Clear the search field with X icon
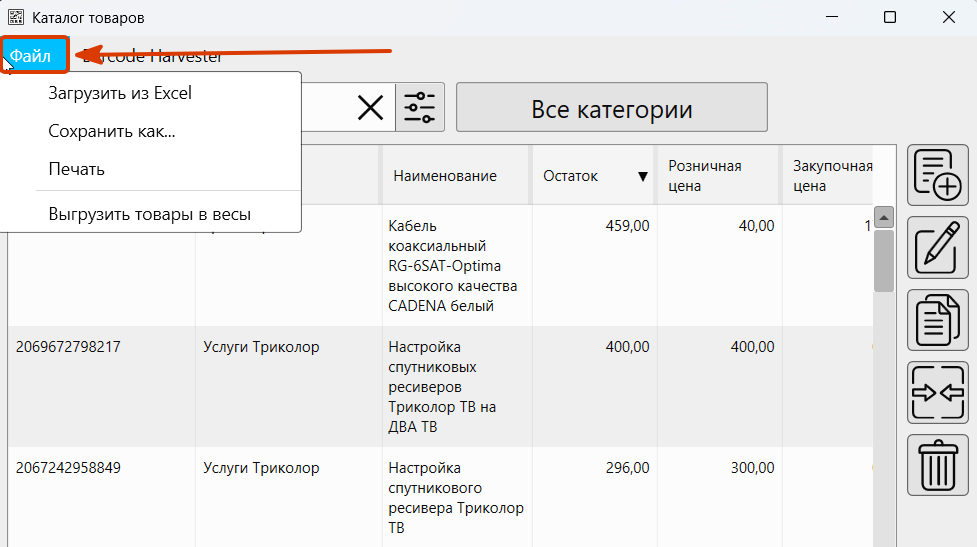This screenshot has height=547, width=977. [370, 108]
